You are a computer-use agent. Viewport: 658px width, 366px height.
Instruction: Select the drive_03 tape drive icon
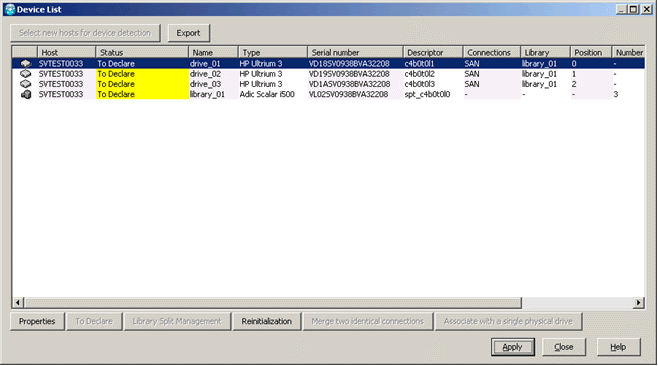point(26,84)
